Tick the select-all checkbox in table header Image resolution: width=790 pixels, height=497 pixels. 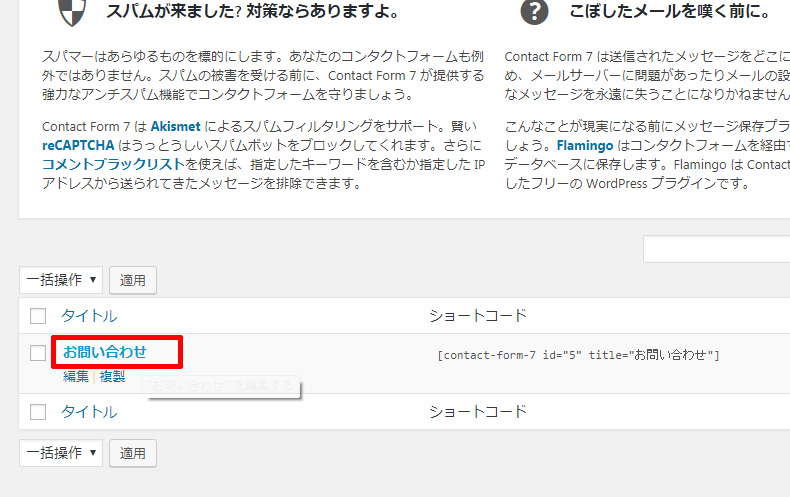(38, 316)
